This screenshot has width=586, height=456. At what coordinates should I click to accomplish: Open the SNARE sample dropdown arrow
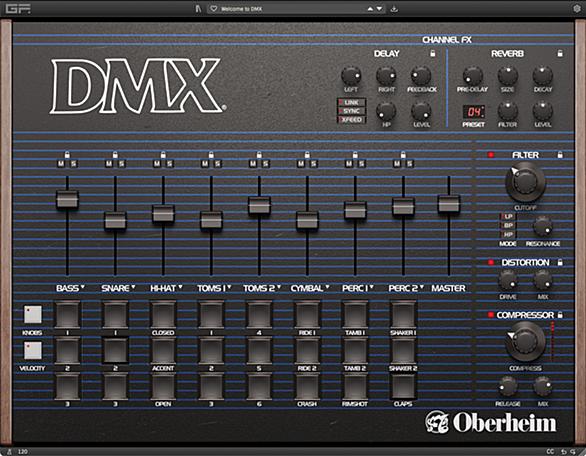[133, 287]
